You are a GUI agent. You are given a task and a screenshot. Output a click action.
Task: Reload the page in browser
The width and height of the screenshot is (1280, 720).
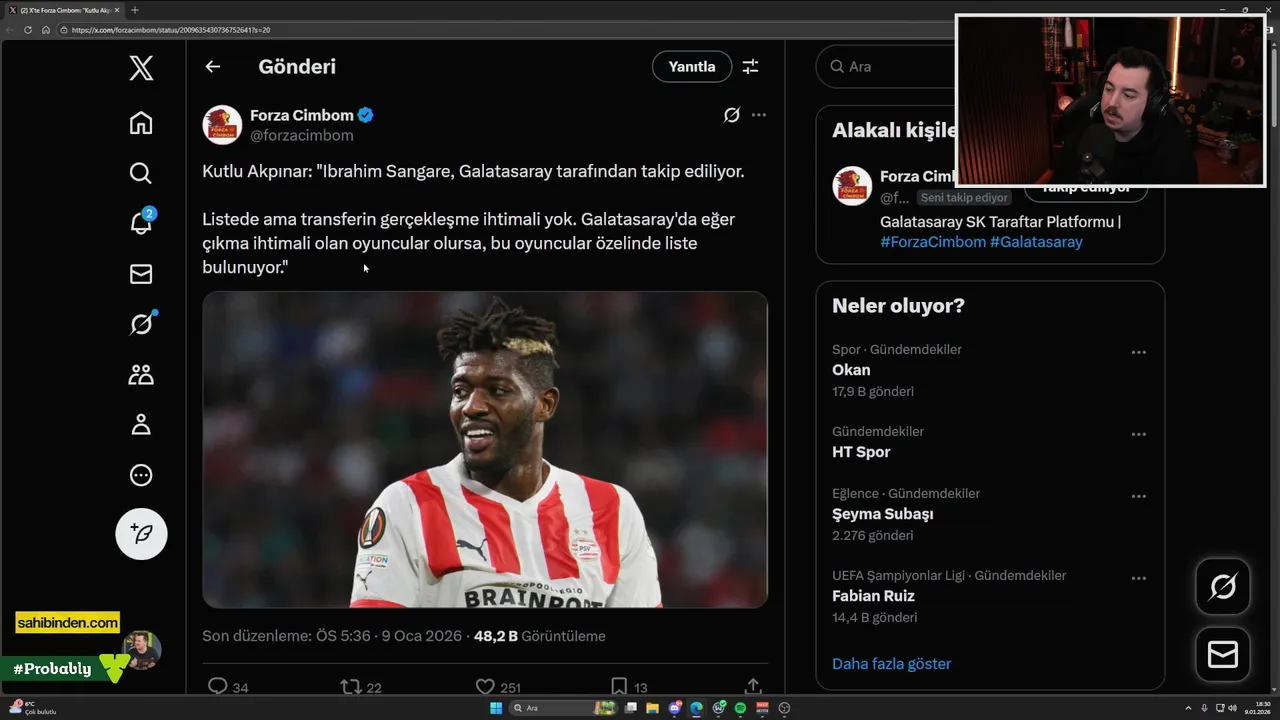[x=28, y=30]
